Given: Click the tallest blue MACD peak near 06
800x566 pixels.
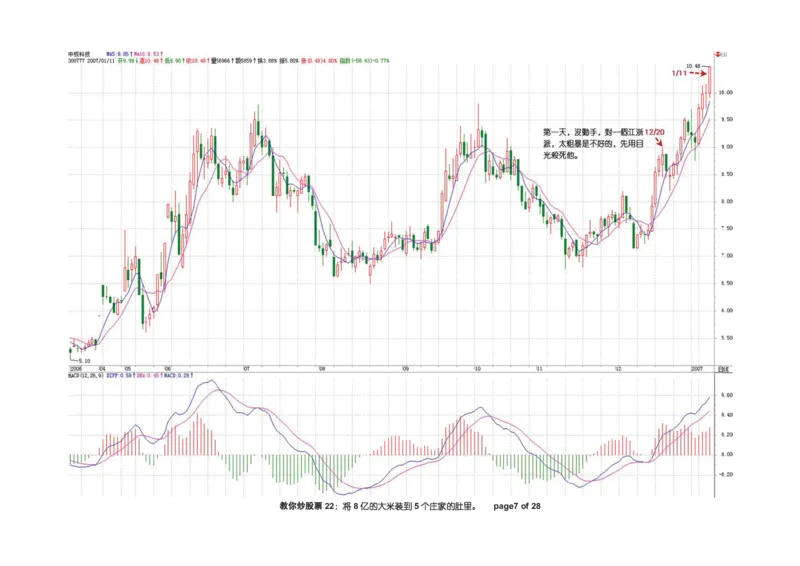Looking at the screenshot, I should pyautogui.click(x=209, y=381).
